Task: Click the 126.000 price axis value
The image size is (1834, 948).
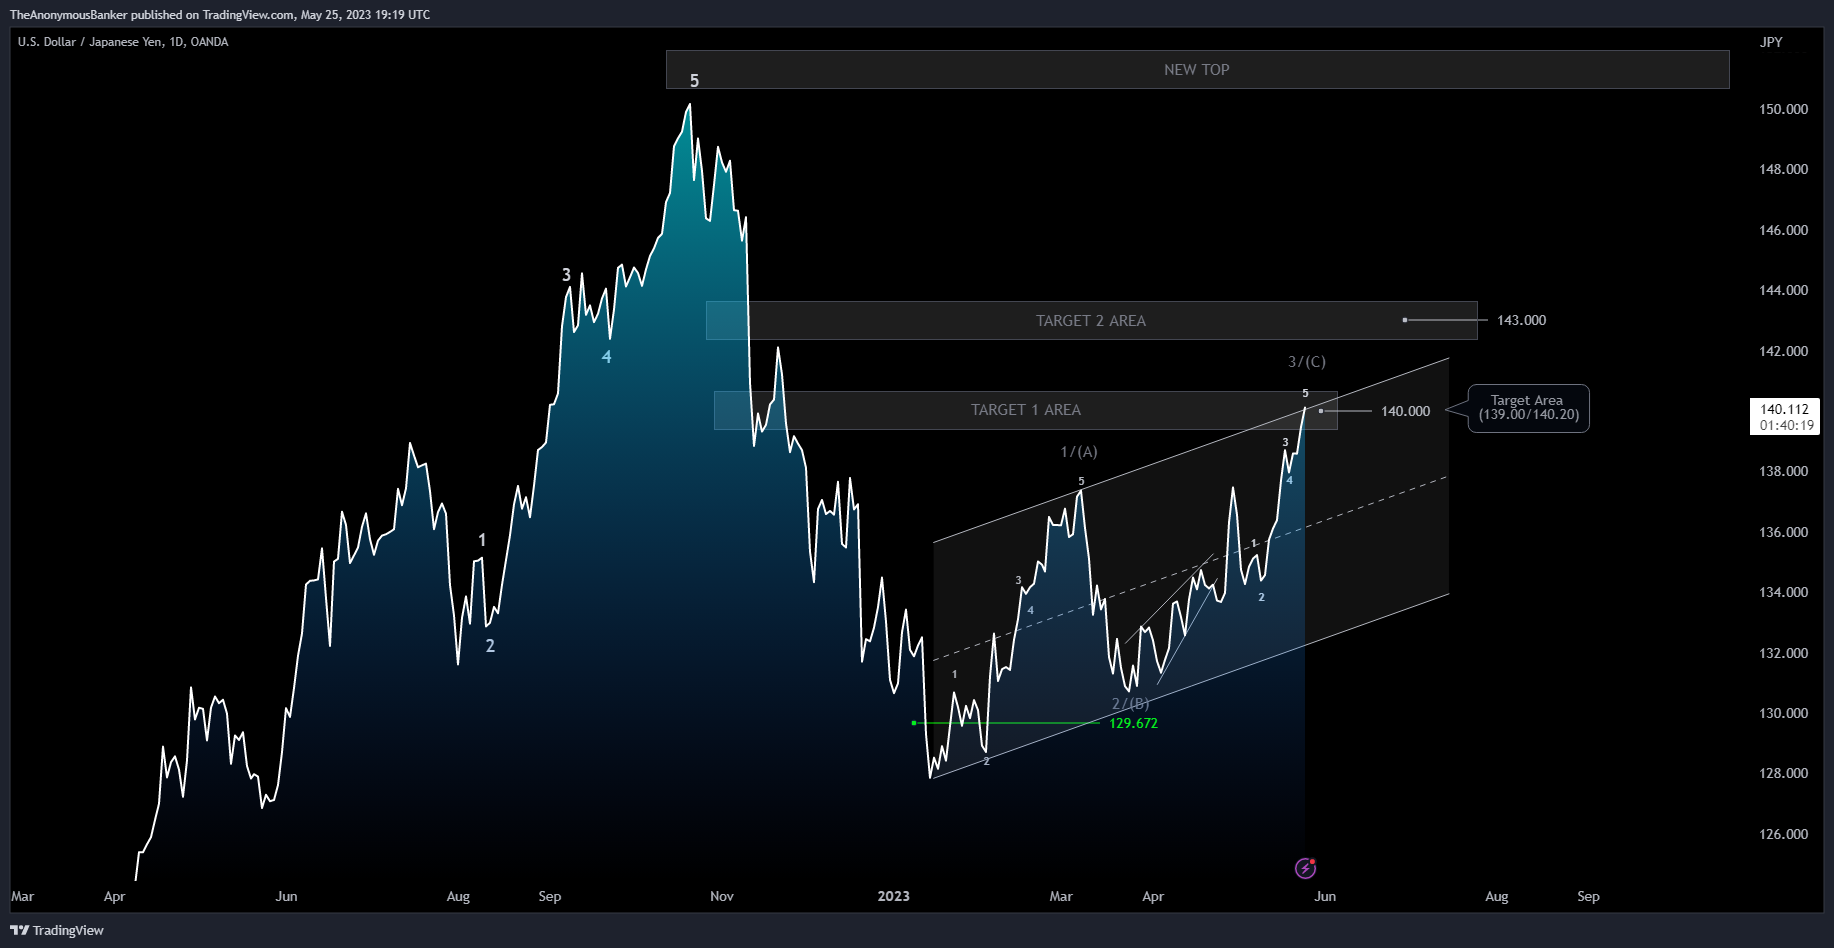Action: (1783, 834)
